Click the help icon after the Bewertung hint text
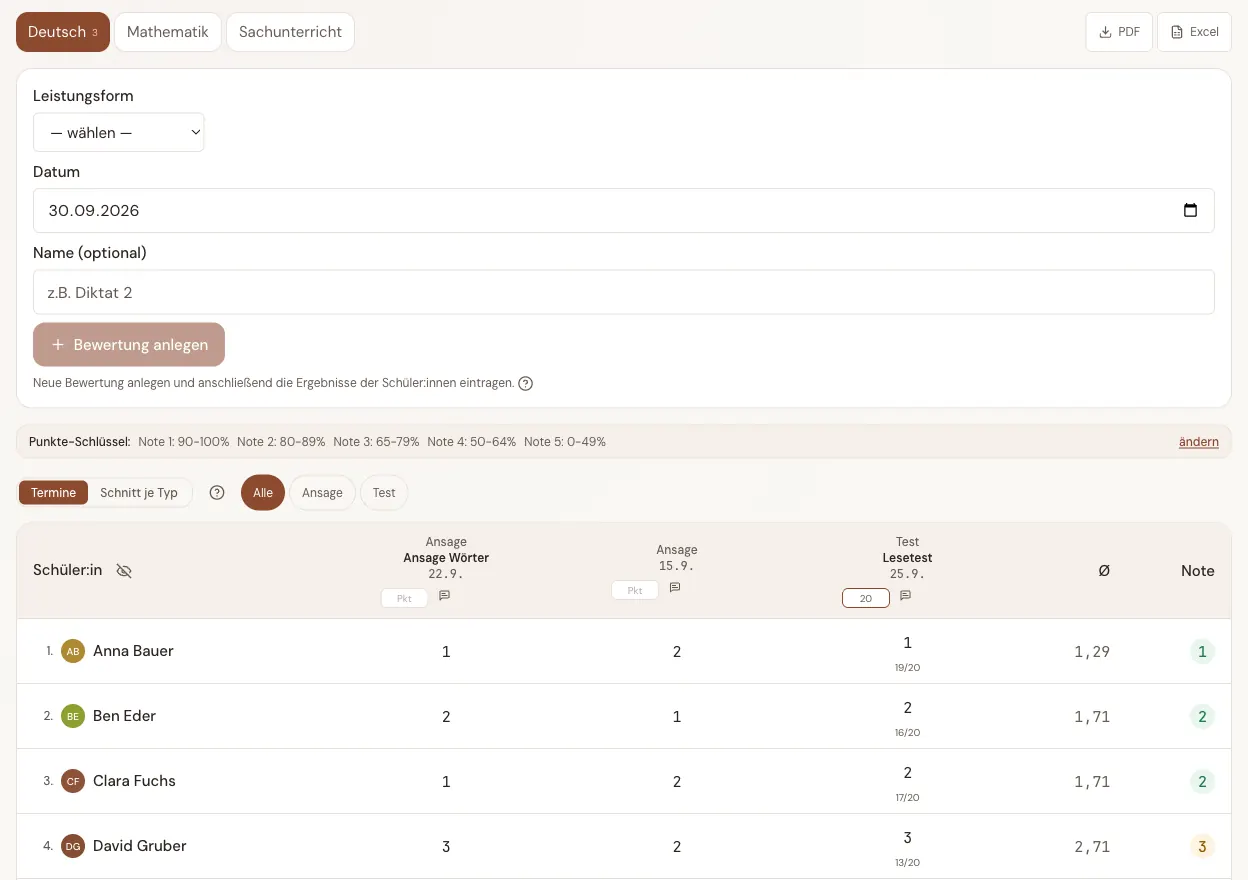The width and height of the screenshot is (1248, 880). coord(526,383)
